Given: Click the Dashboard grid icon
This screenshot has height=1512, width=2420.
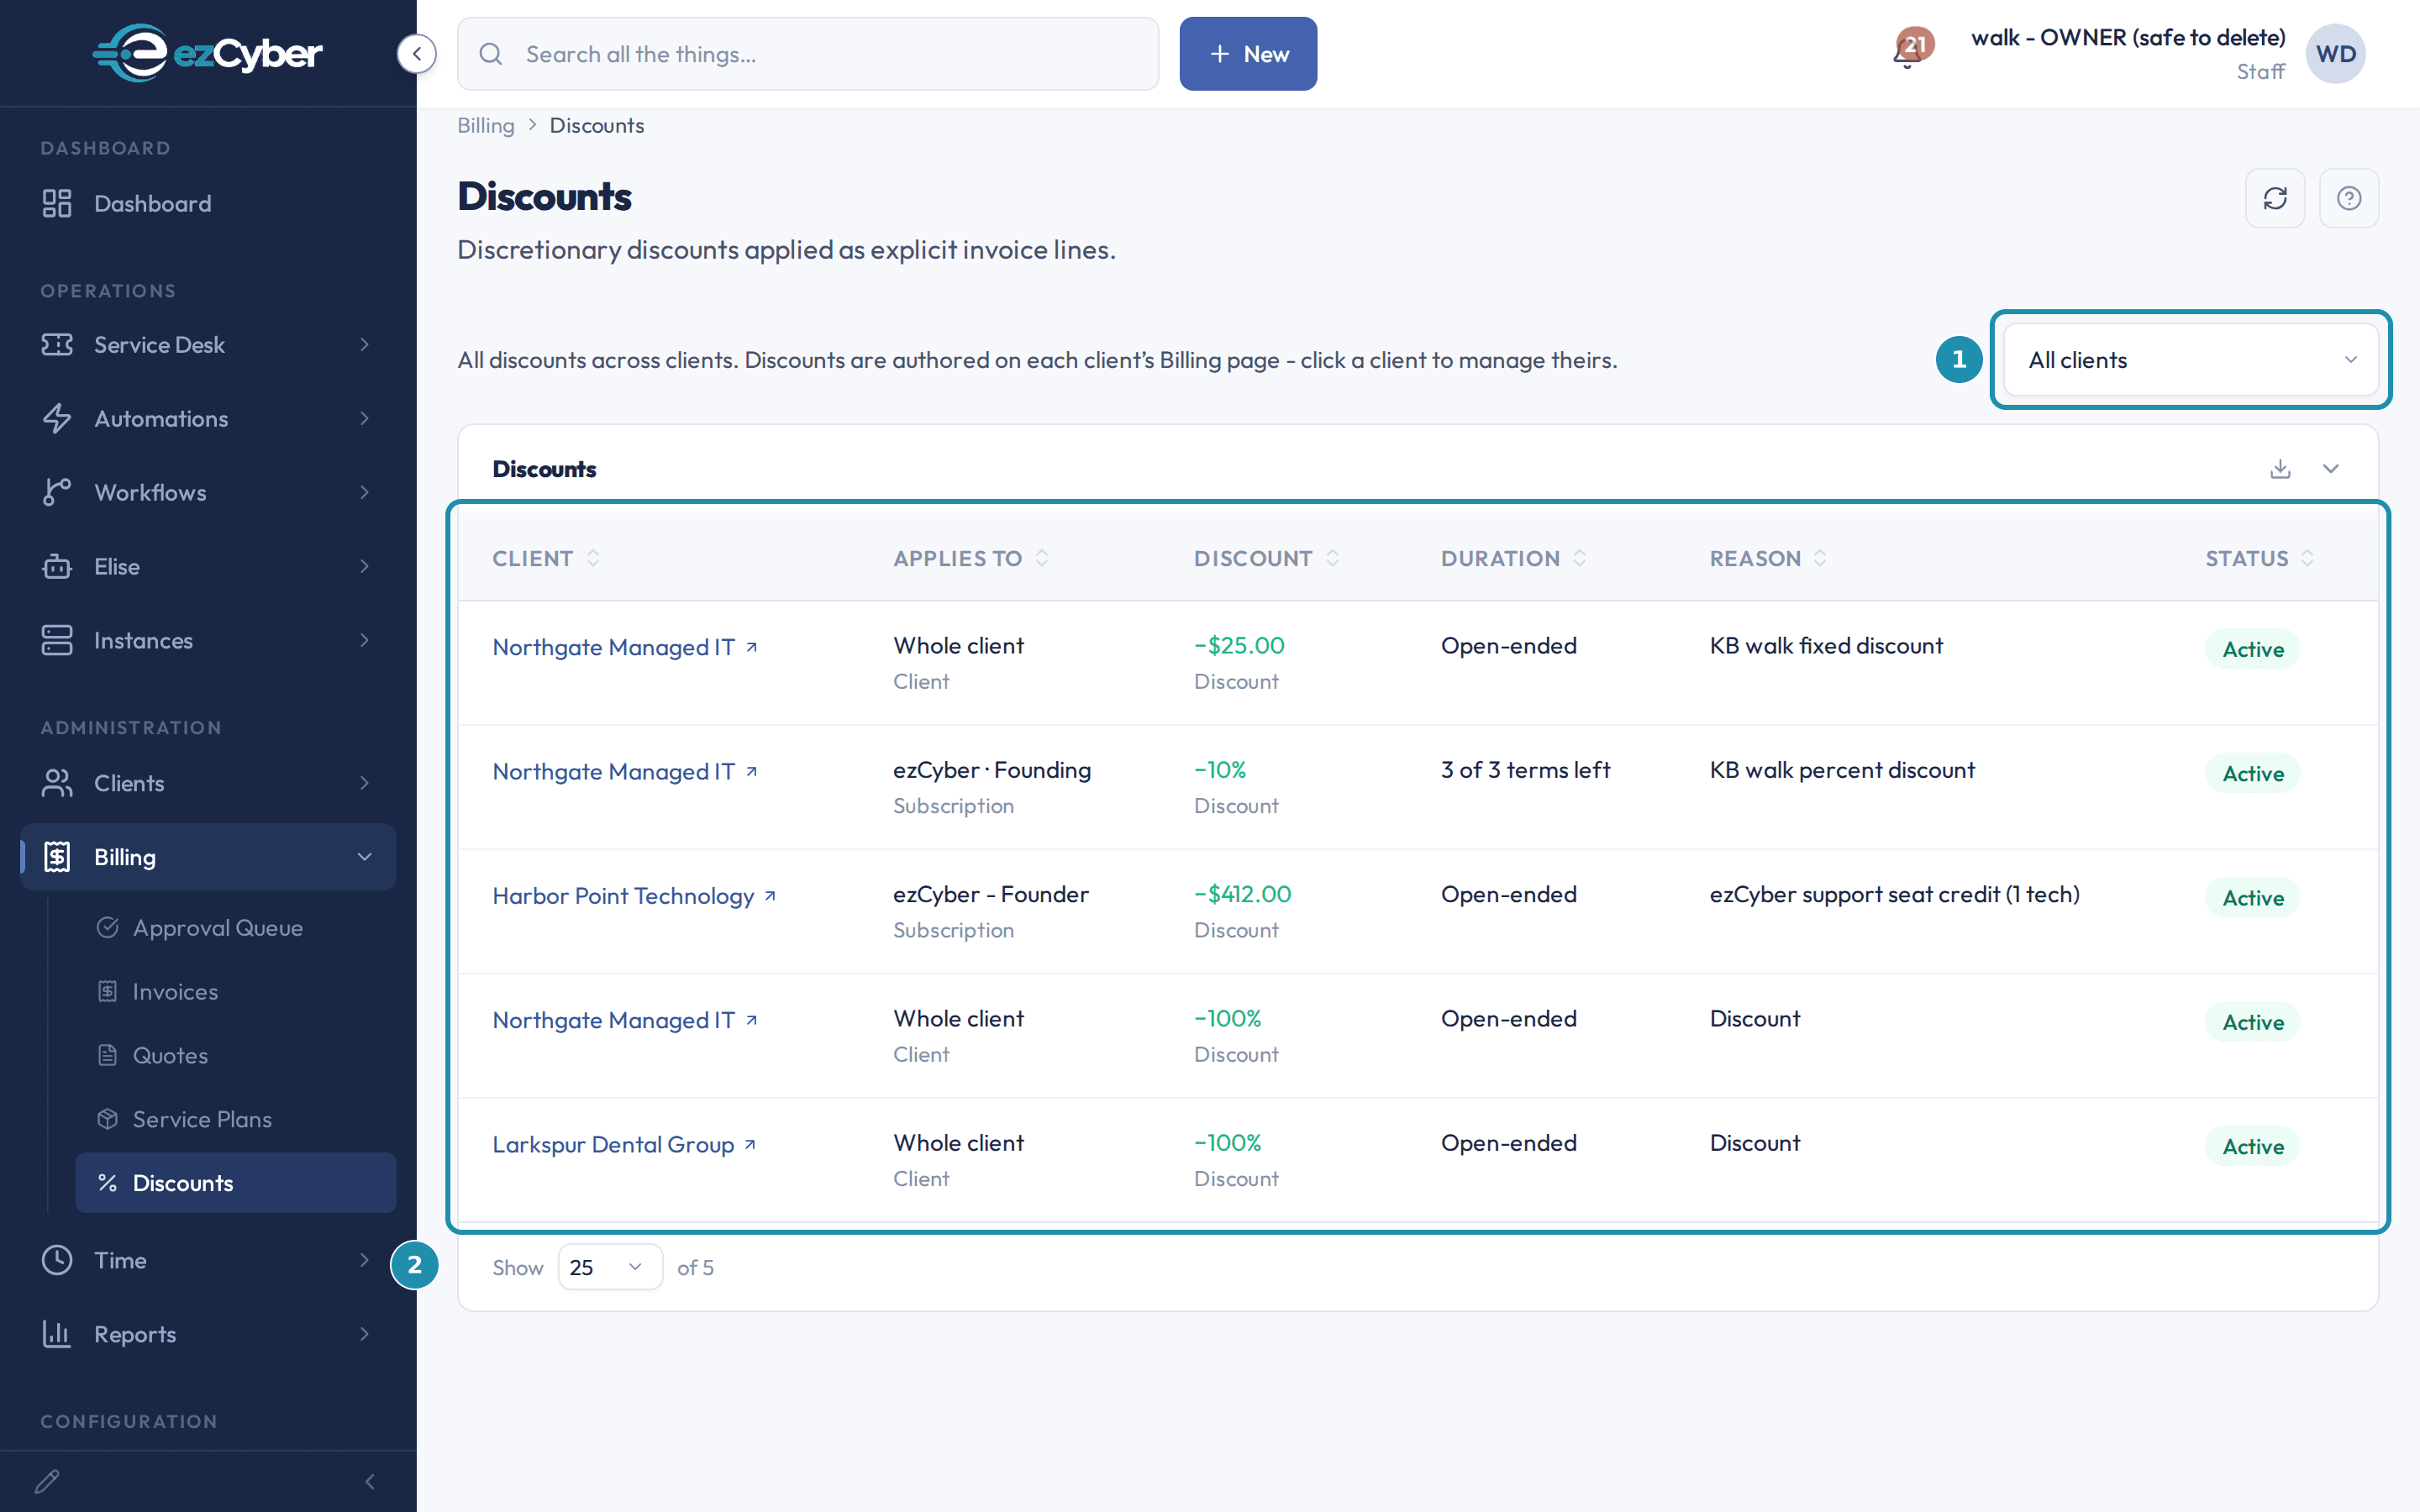Looking at the screenshot, I should 57,204.
